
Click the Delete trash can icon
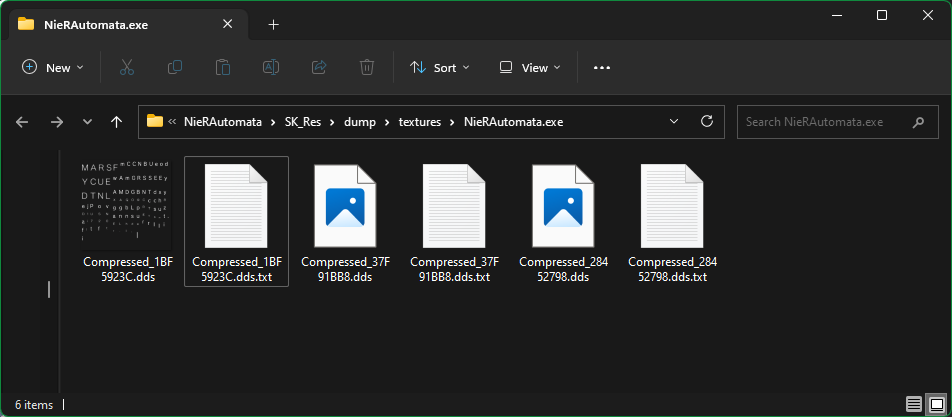pos(367,67)
